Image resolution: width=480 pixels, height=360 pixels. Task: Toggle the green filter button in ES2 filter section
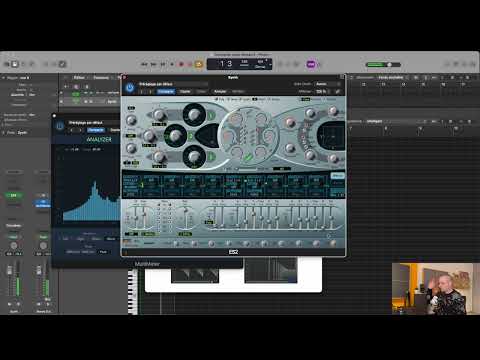pyautogui.click(x=248, y=157)
